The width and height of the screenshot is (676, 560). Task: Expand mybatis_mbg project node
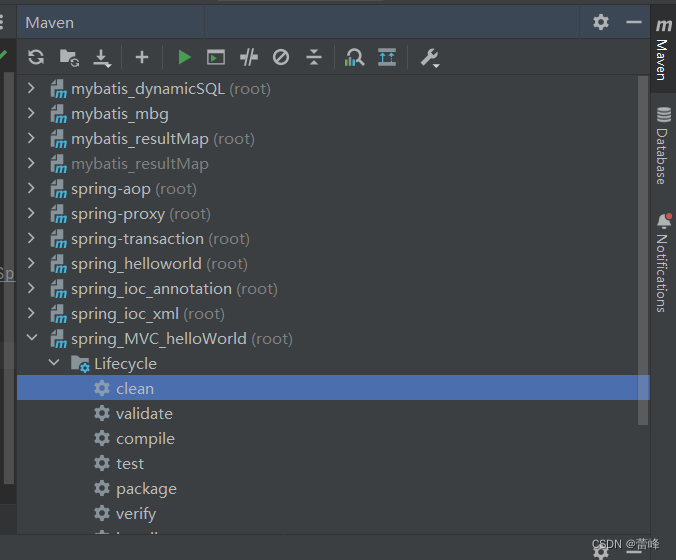pos(31,113)
